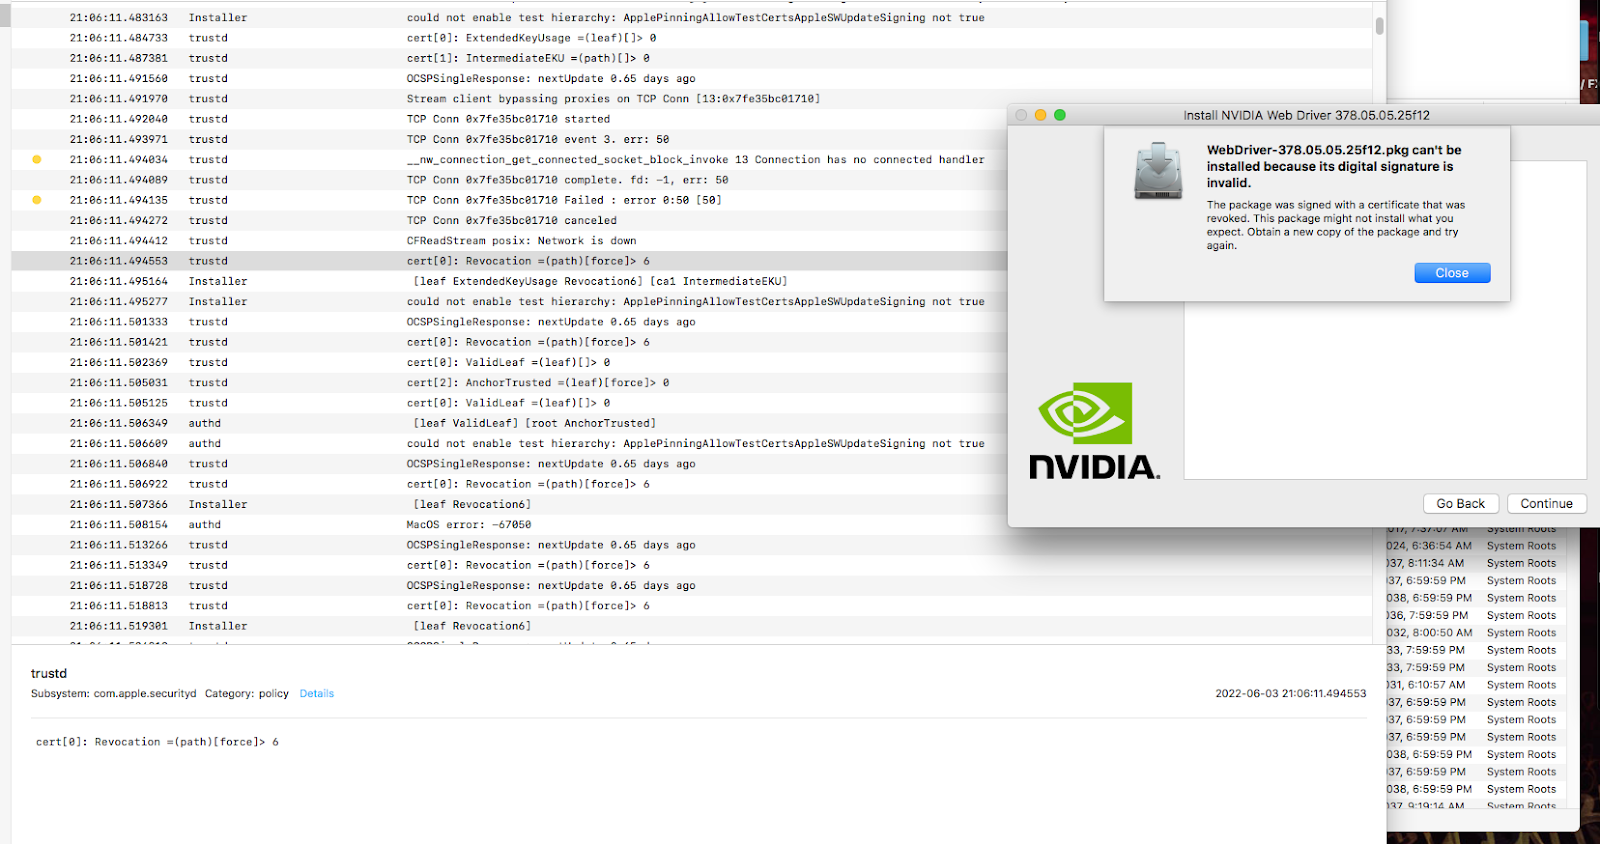Image resolution: width=1600 pixels, height=844 pixels.
Task: Click the yellow dot on the 21:06:11.494135 row
Action: click(37, 200)
